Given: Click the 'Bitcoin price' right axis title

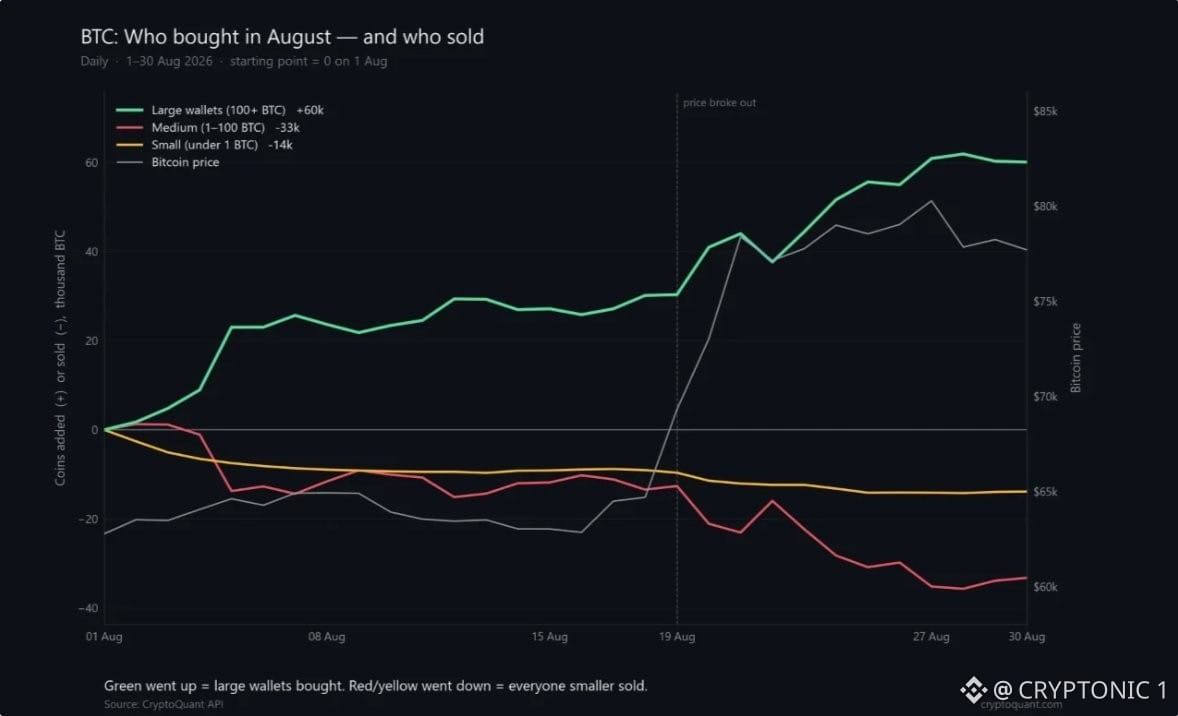Looking at the screenshot, I should coord(1076,358).
